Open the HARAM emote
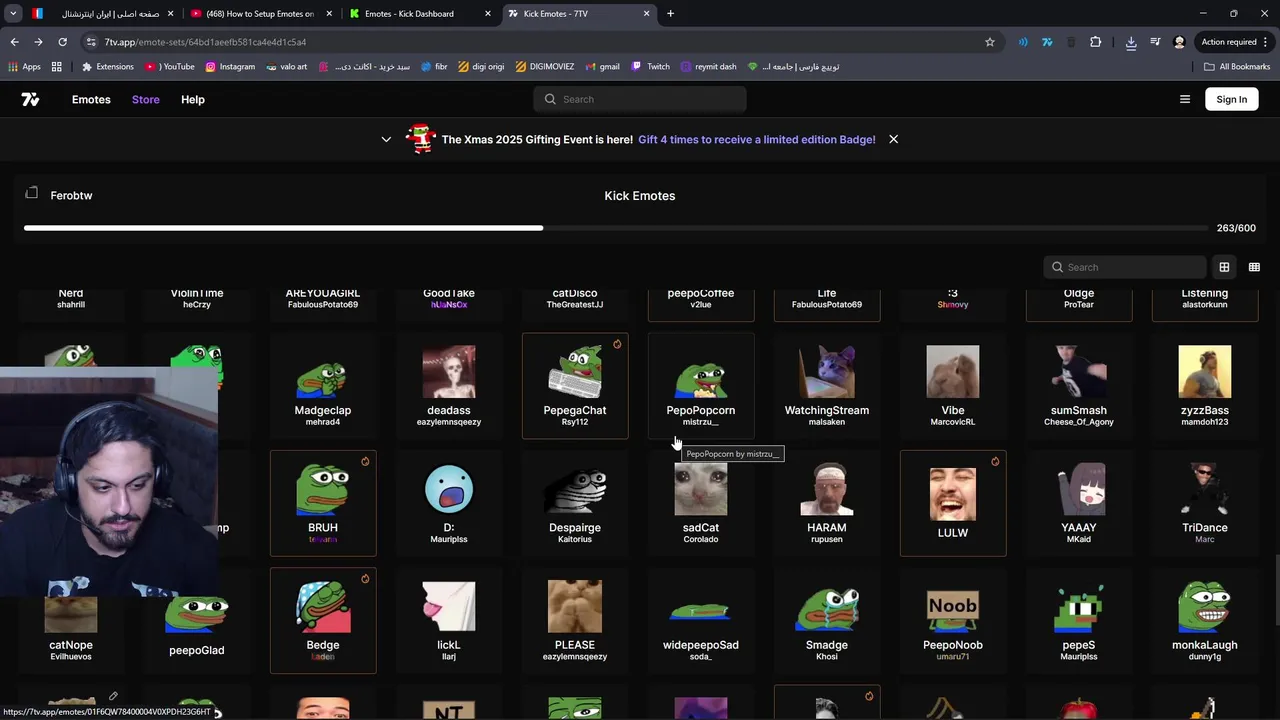 click(x=827, y=503)
